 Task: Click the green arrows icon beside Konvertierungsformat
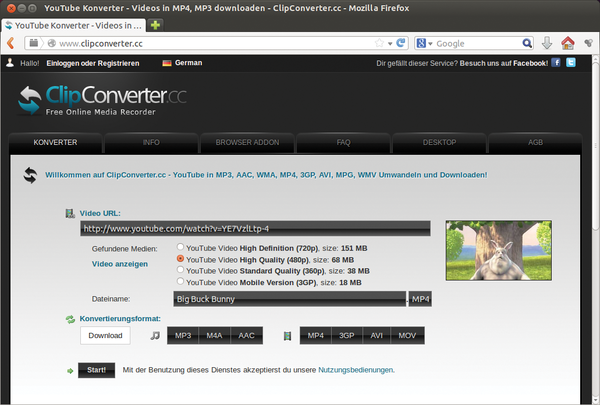pyautogui.click(x=70, y=319)
